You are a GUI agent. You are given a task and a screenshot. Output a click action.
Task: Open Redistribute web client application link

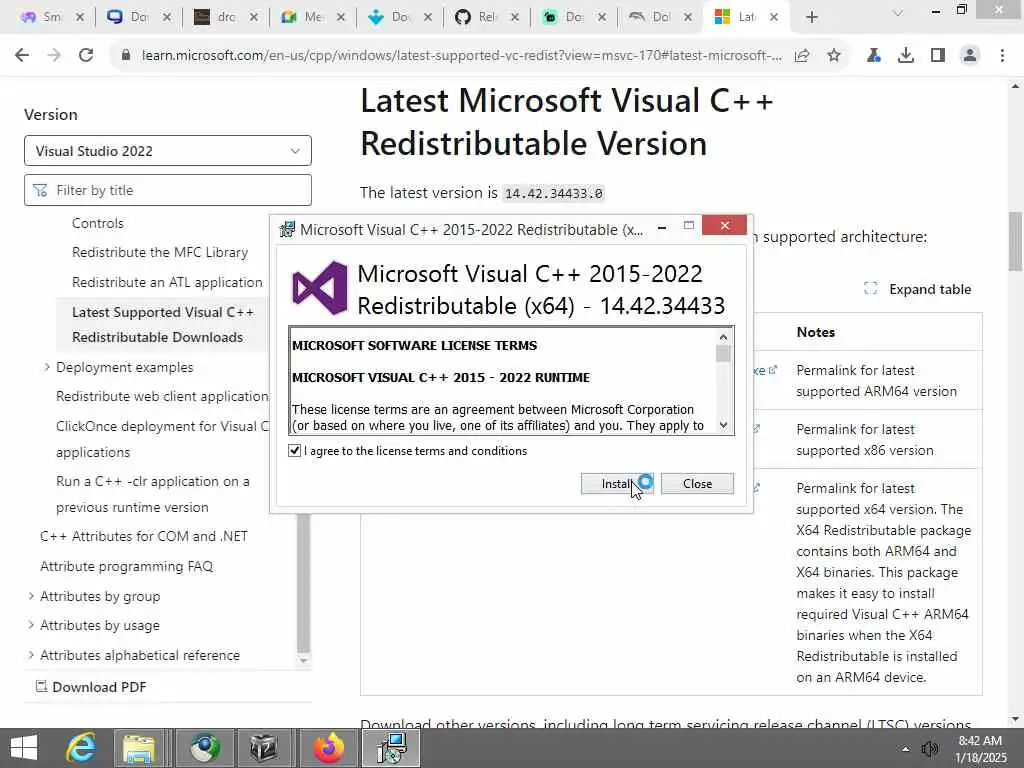(x=162, y=396)
